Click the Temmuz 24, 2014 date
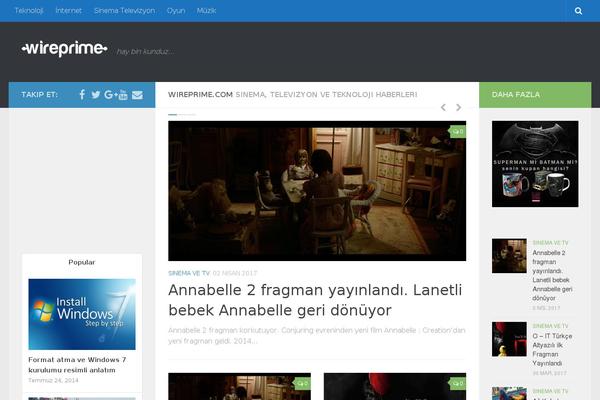Image resolution: width=600 pixels, height=400 pixels. click(53, 380)
